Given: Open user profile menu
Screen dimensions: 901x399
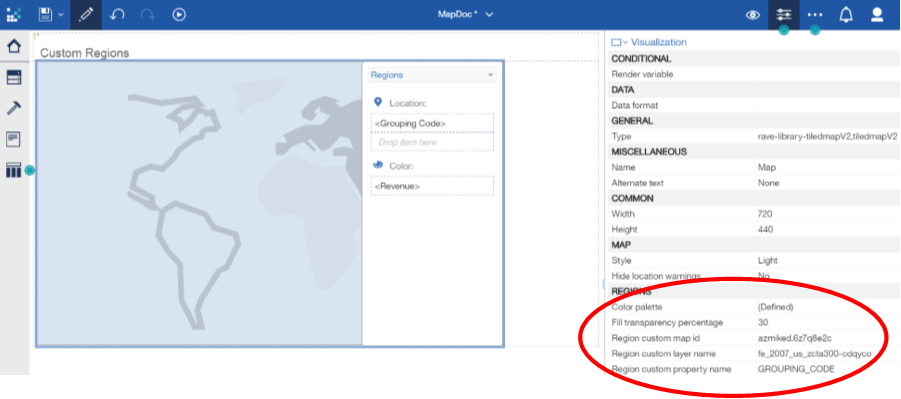Looking at the screenshot, I should 877,15.
